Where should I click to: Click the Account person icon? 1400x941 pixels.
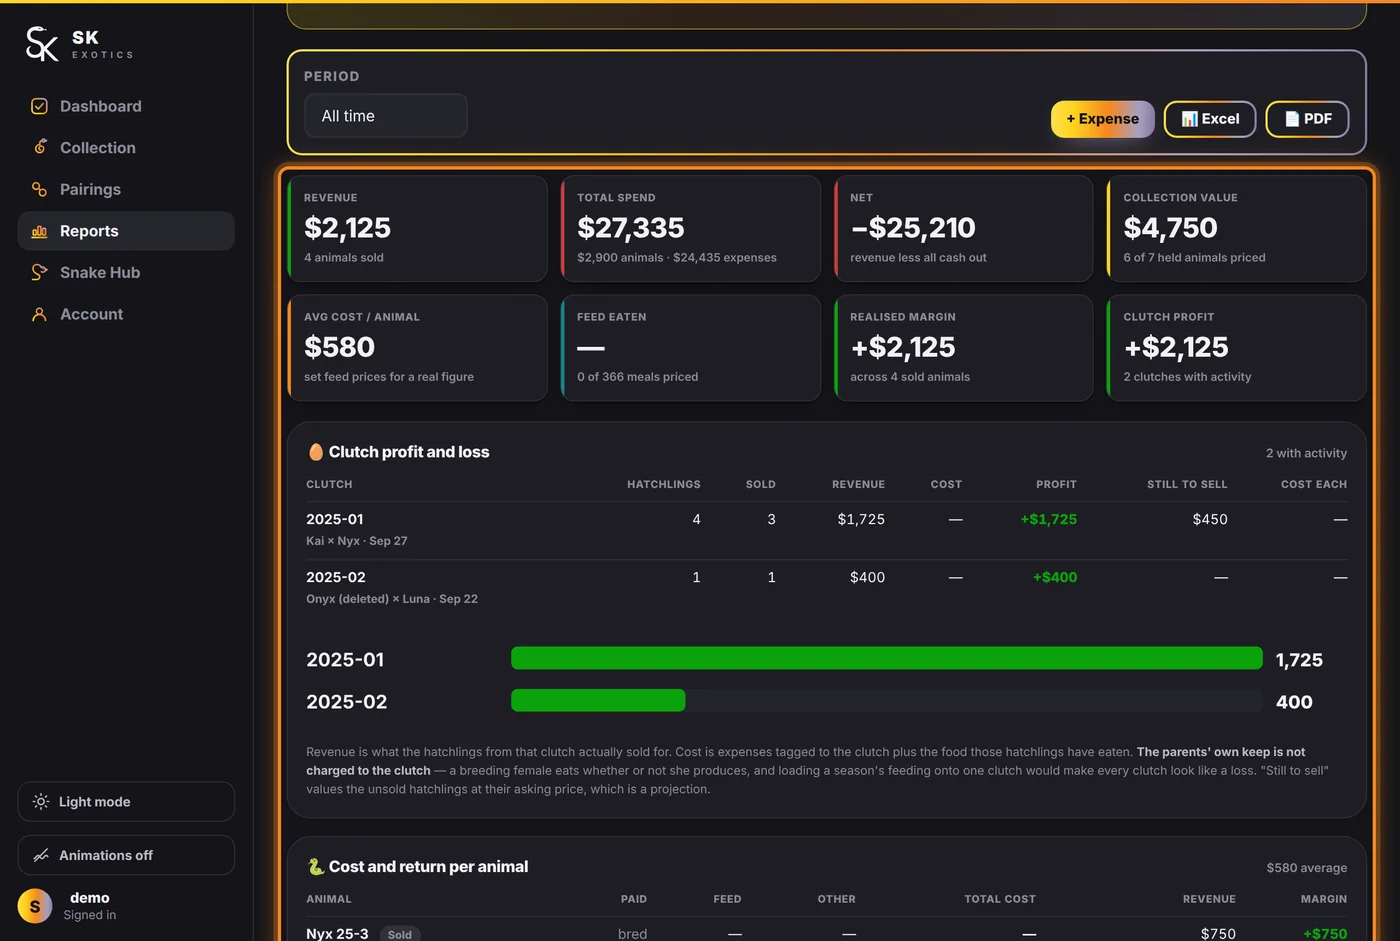[39, 314]
